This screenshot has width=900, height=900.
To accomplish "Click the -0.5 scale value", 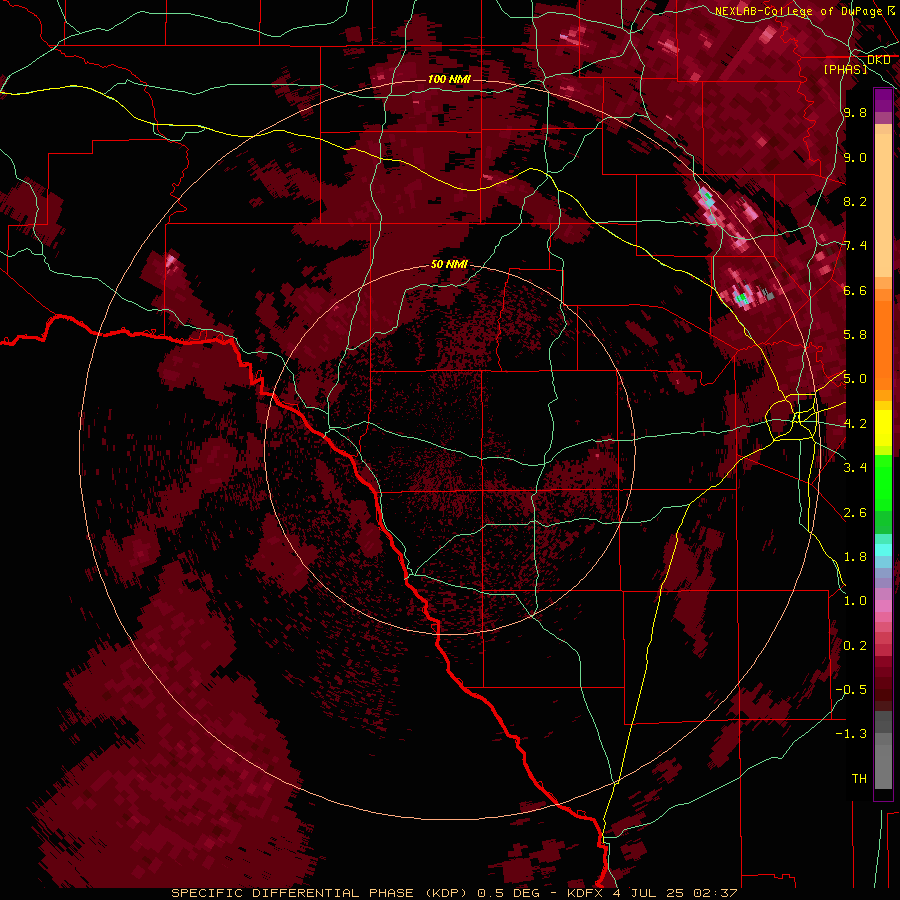I will (x=851, y=689).
